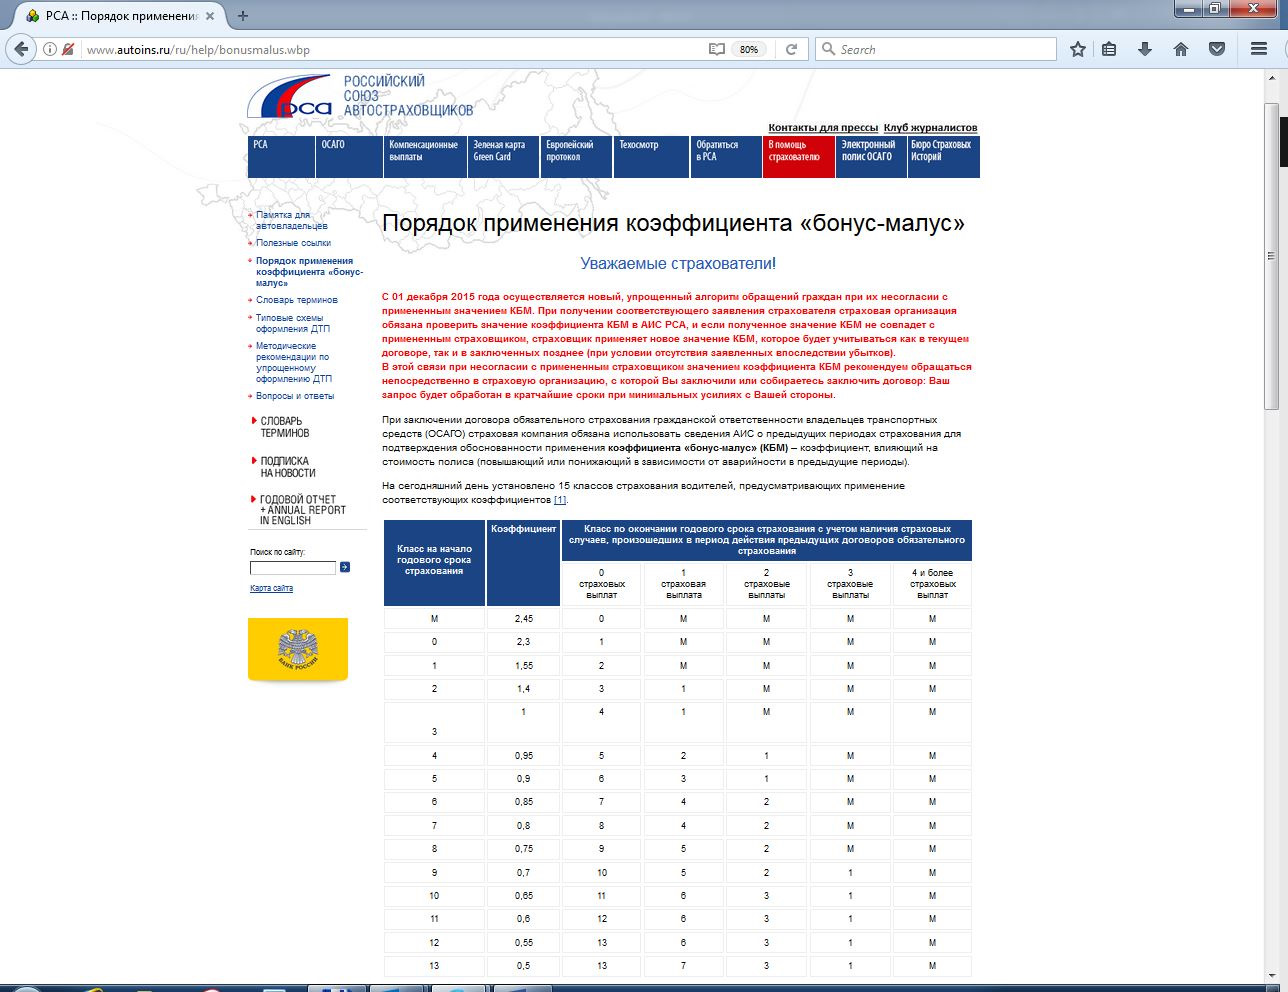Open the yellow Банк России banner
This screenshot has width=1288, height=992.
click(x=298, y=650)
